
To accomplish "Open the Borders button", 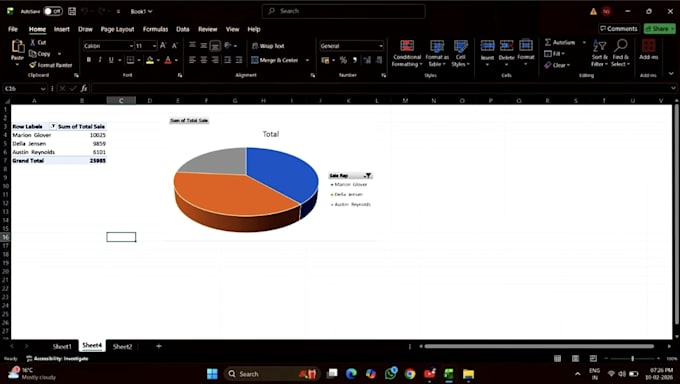I will coord(130,60).
